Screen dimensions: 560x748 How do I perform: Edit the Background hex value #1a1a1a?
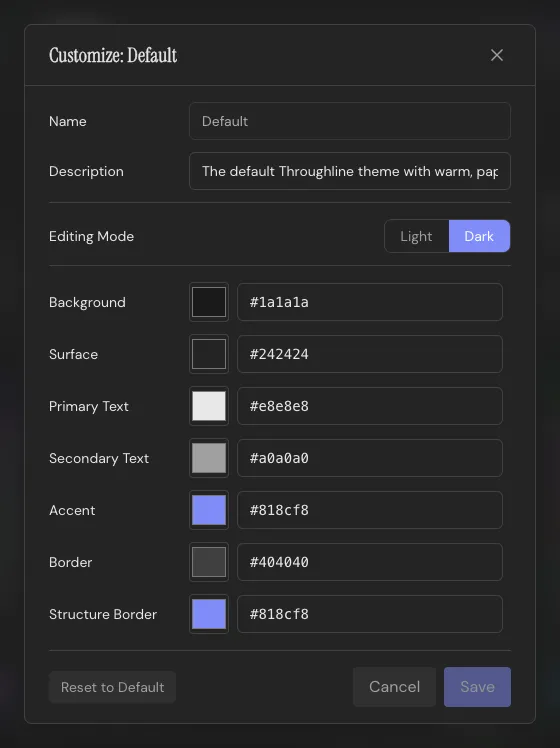coord(370,302)
